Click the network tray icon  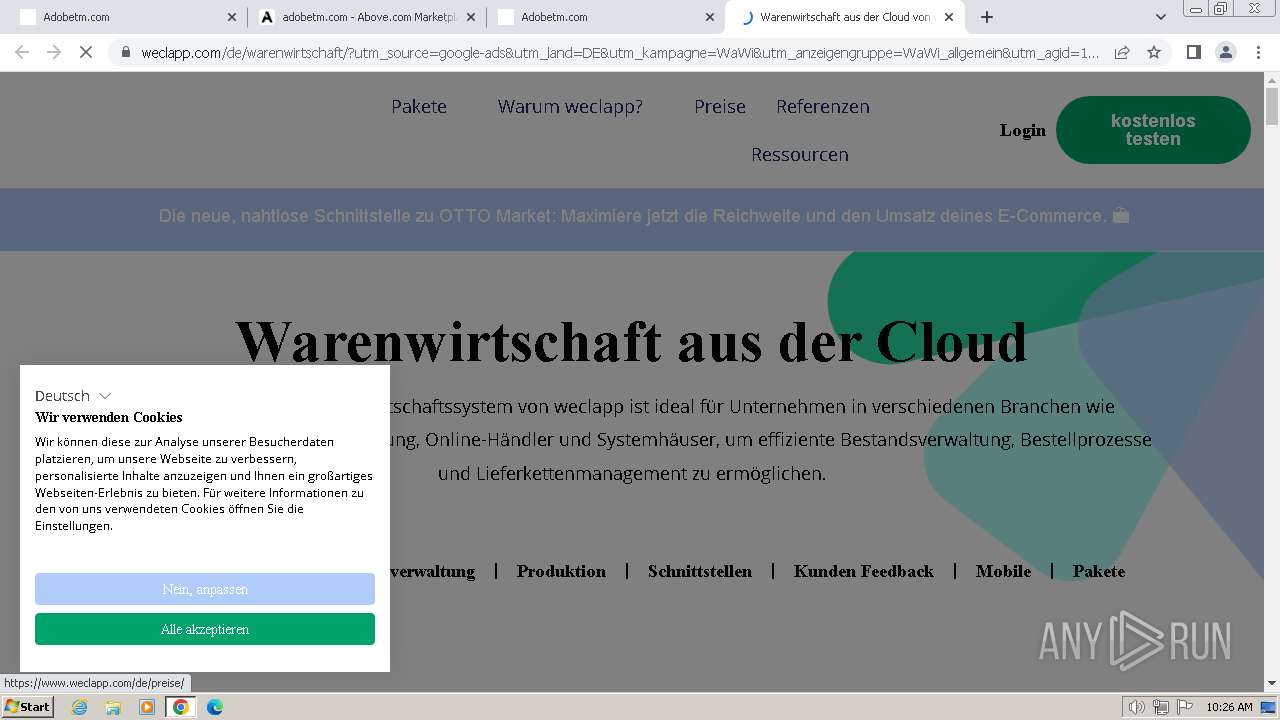(1161, 707)
